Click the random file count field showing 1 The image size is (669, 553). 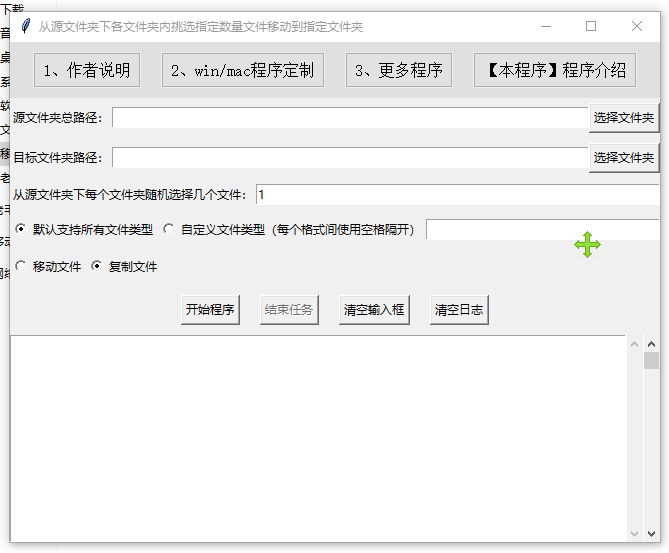(x=458, y=195)
